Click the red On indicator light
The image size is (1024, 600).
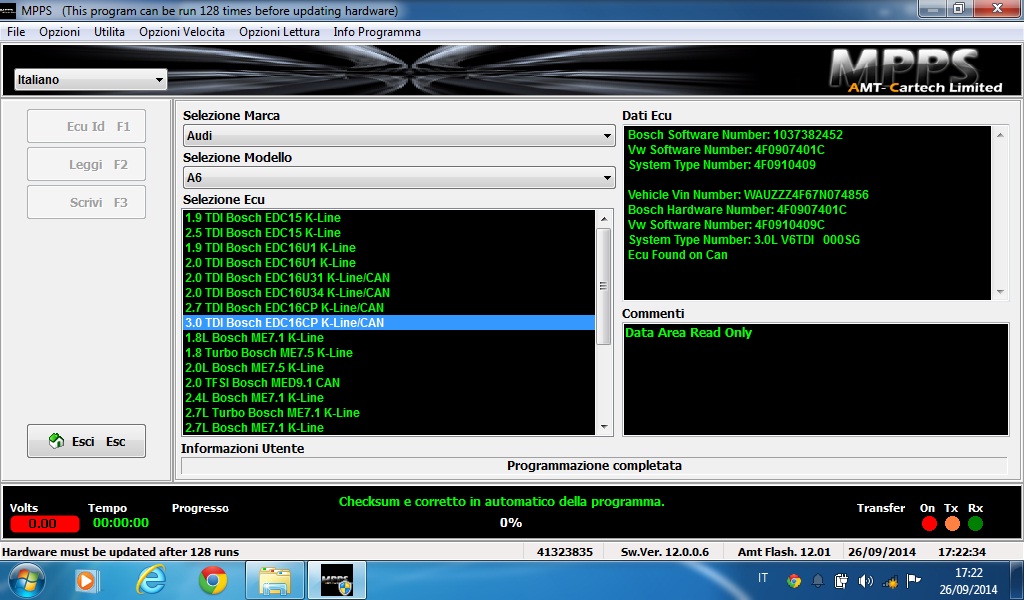pyautogui.click(x=929, y=524)
